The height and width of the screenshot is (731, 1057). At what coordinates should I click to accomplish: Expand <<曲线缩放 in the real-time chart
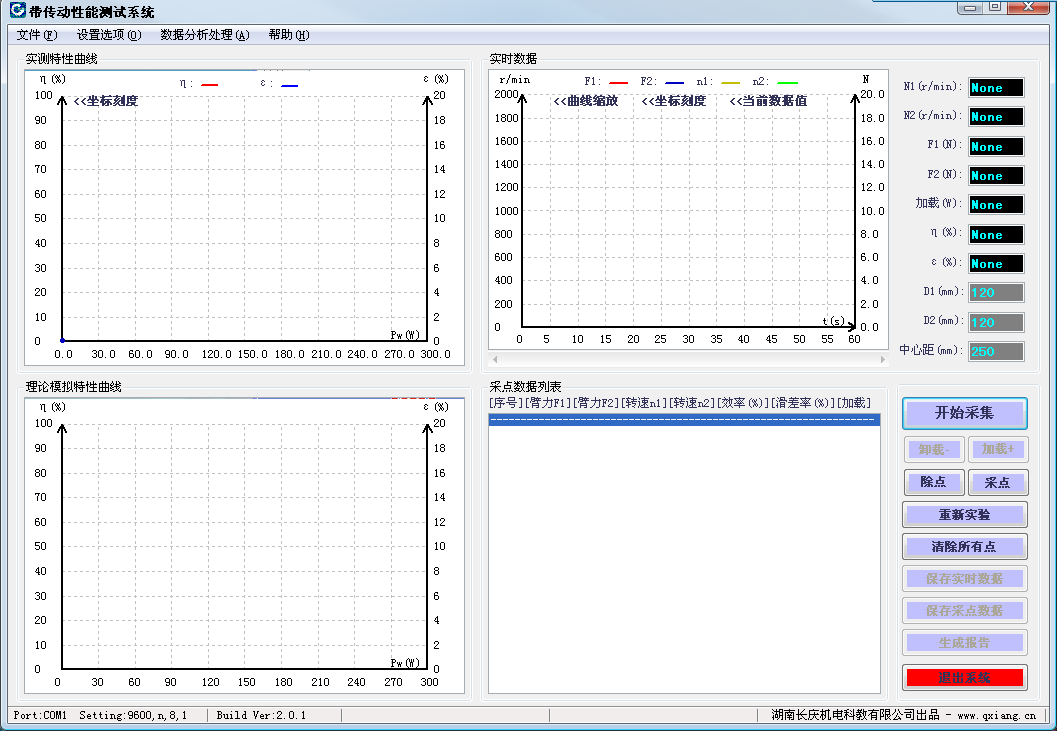(585, 101)
